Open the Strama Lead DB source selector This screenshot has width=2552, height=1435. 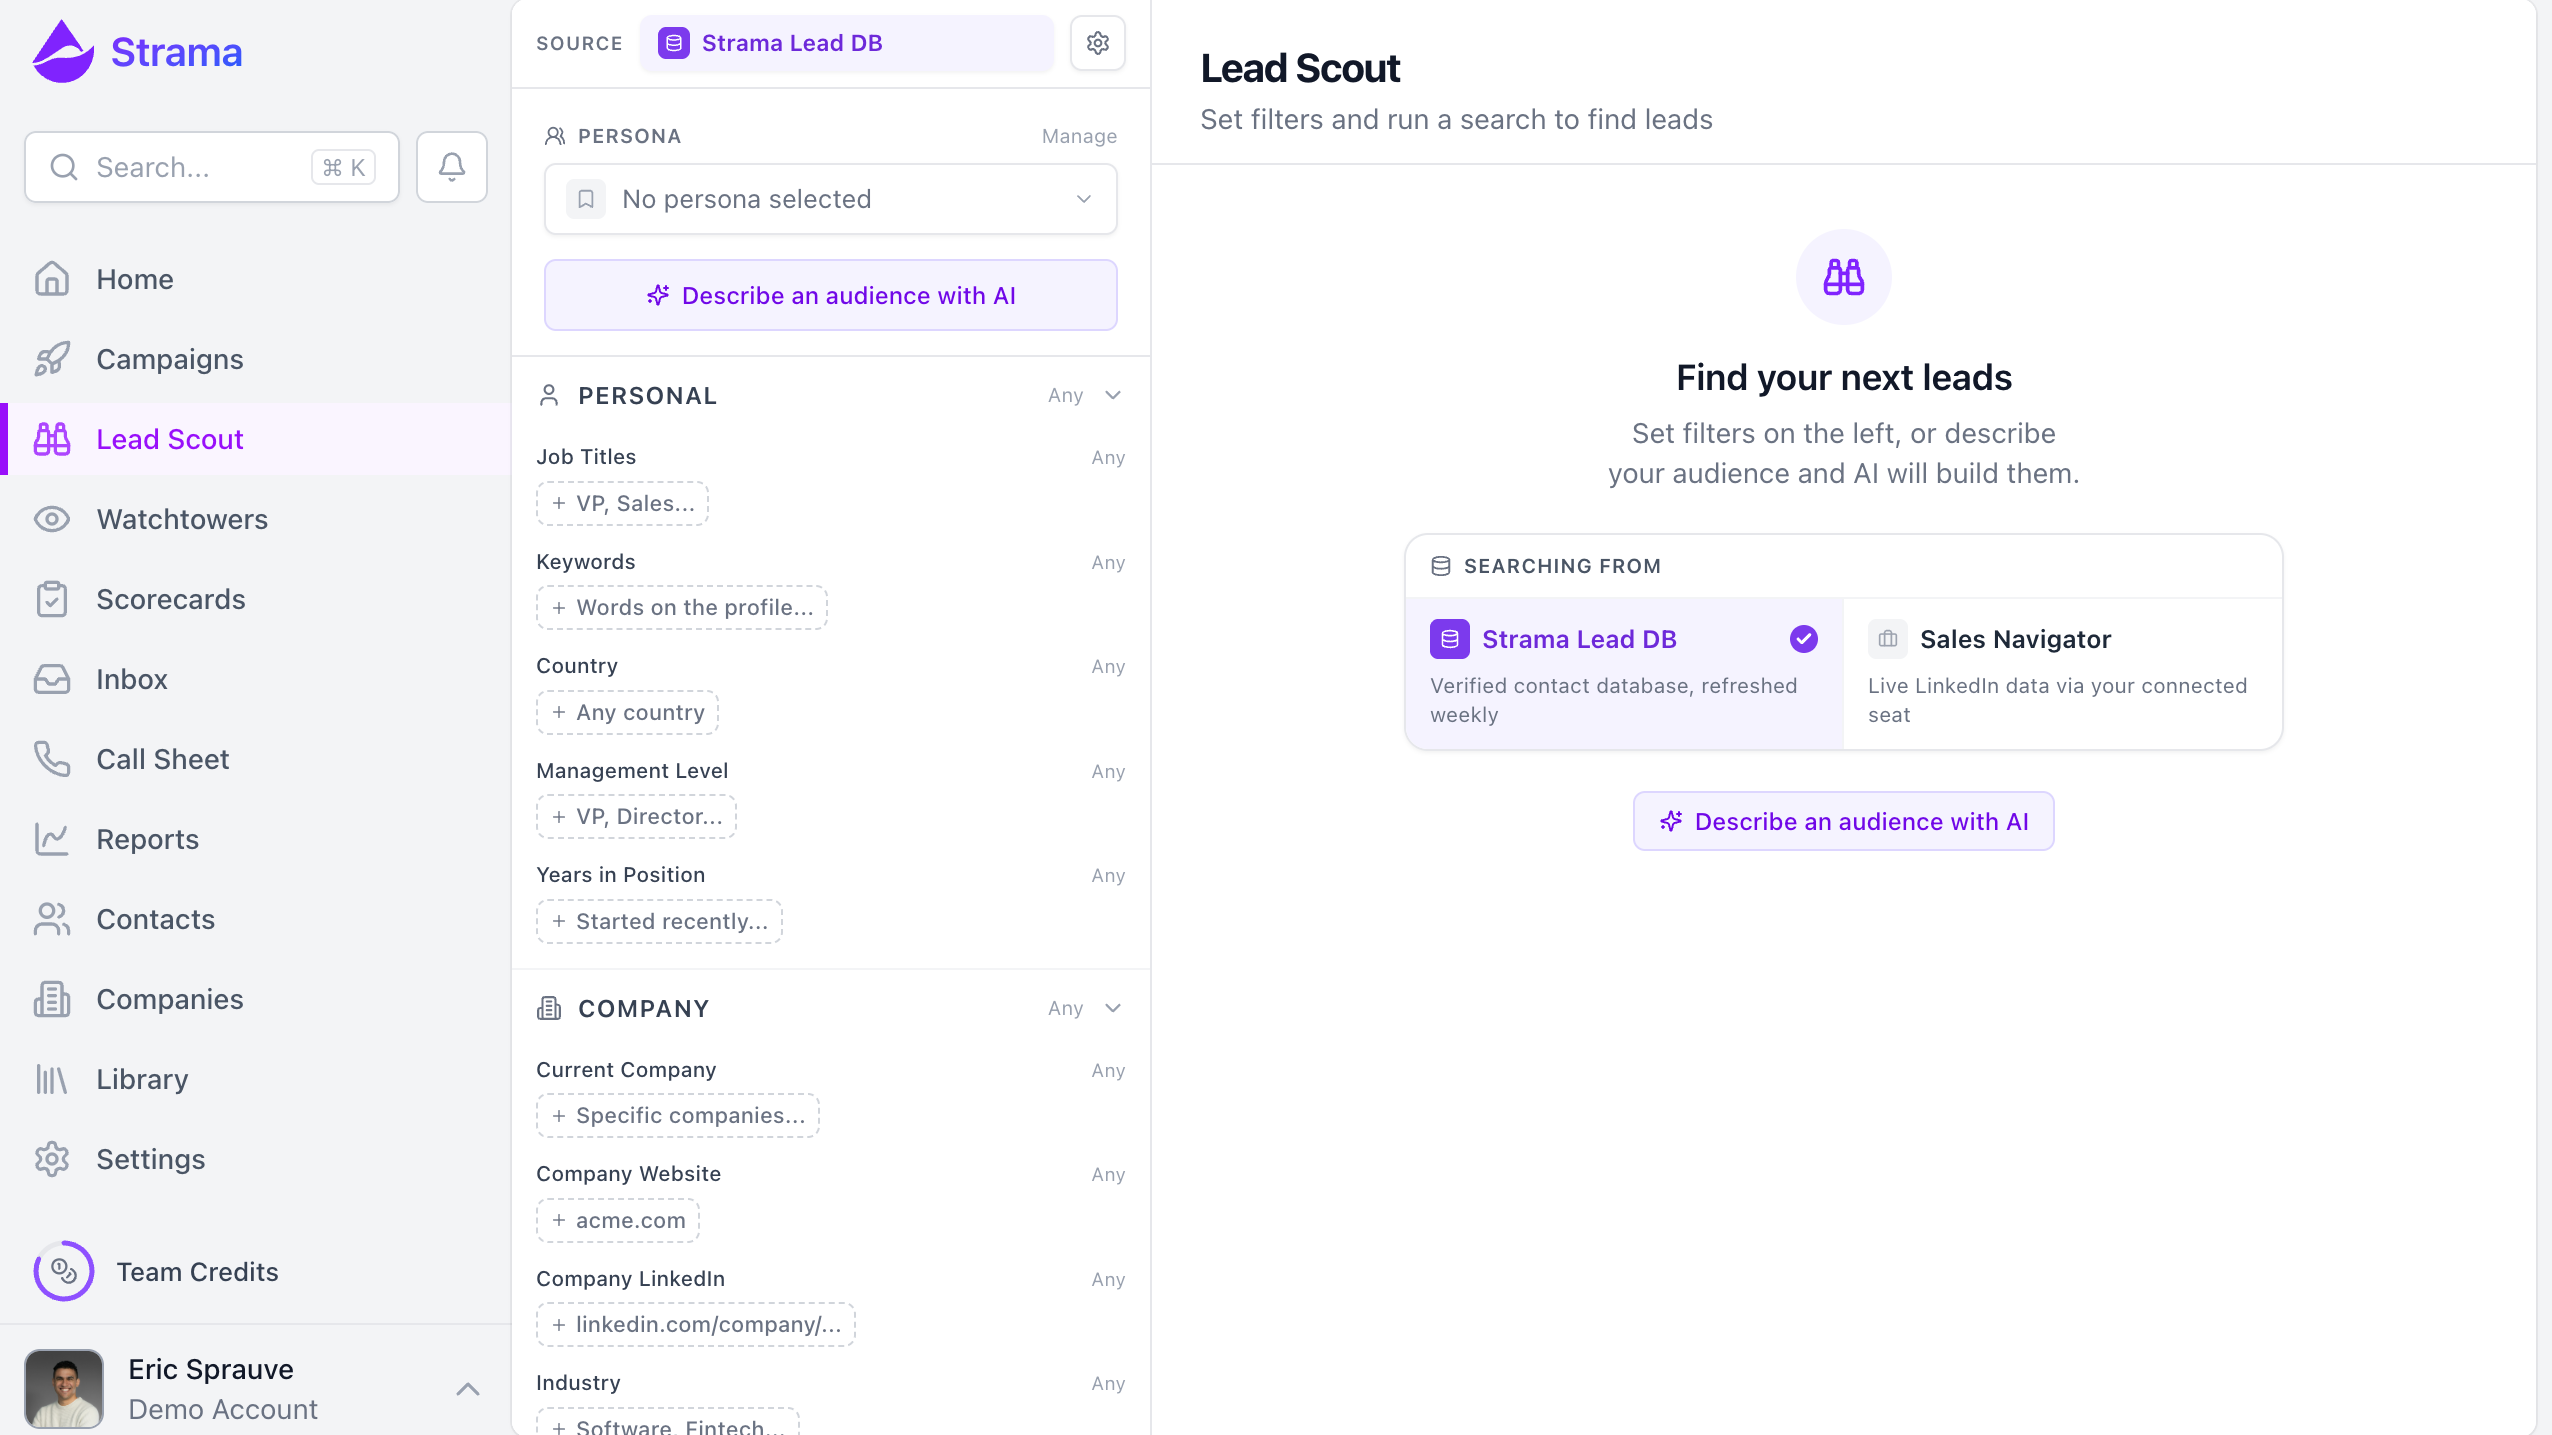[x=846, y=43]
